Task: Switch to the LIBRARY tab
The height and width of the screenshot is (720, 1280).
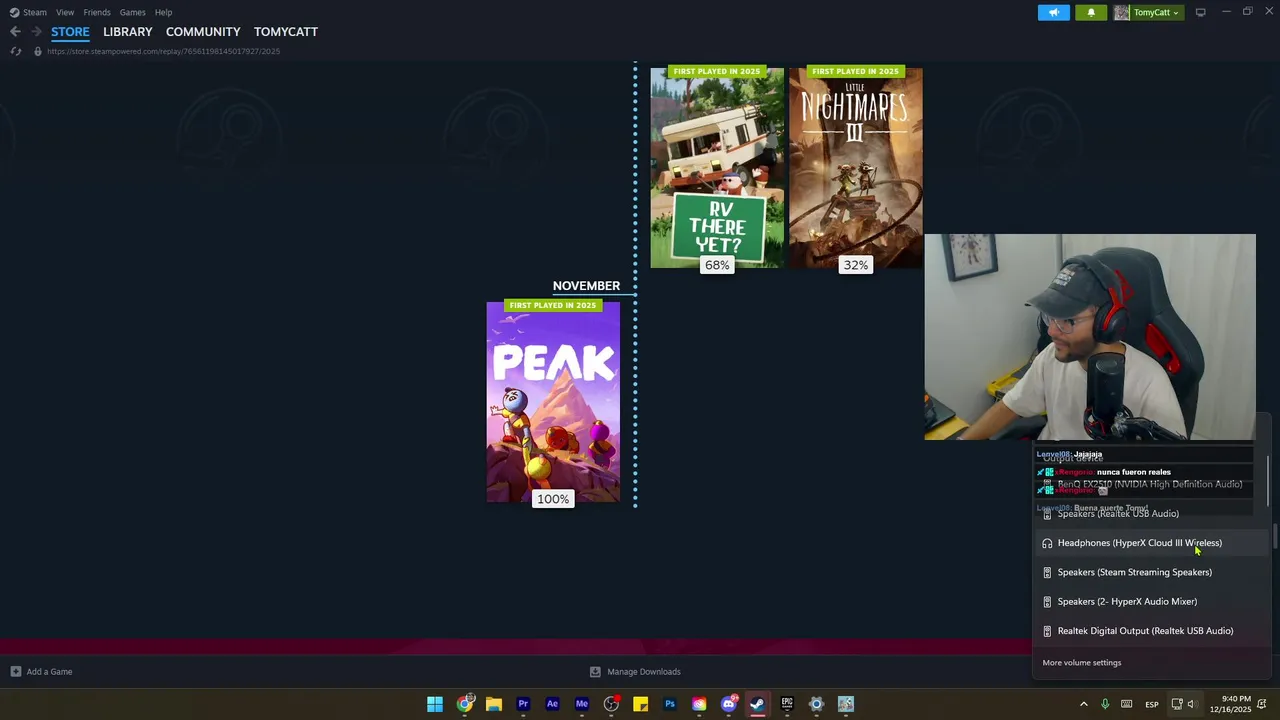Action: click(128, 32)
